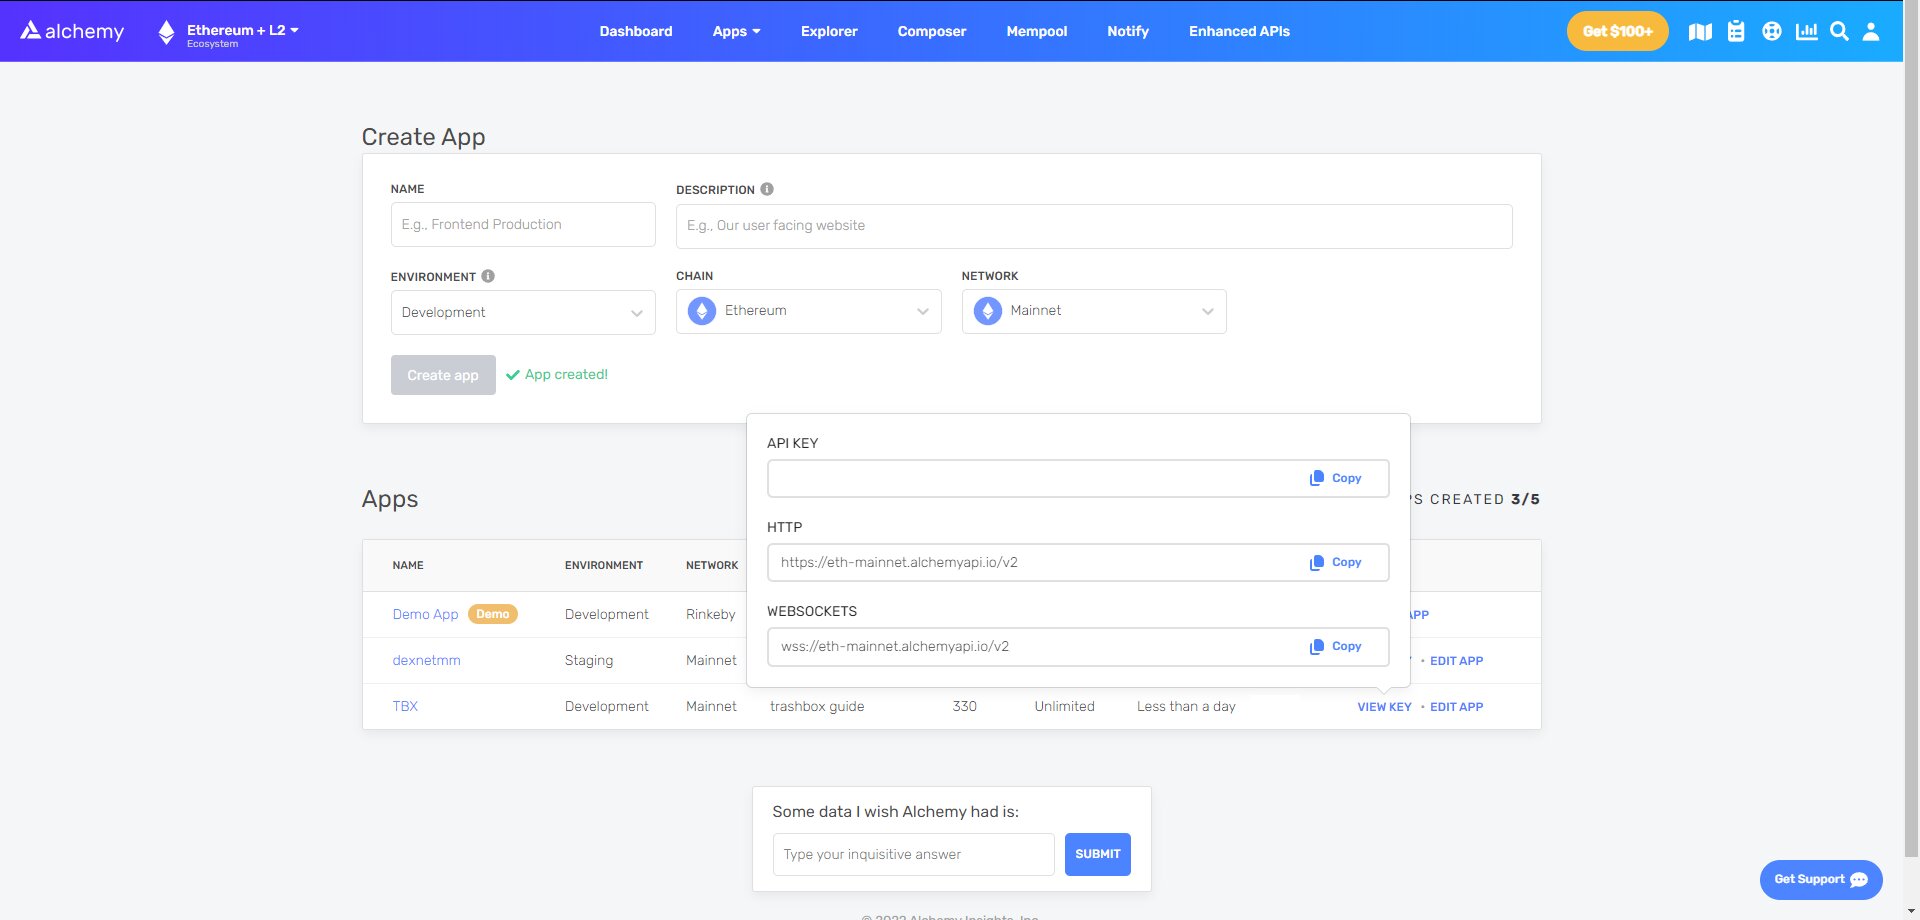Image resolution: width=1920 pixels, height=920 pixels.
Task: Click the ENVIRONMENT column header
Action: pyautogui.click(x=604, y=565)
